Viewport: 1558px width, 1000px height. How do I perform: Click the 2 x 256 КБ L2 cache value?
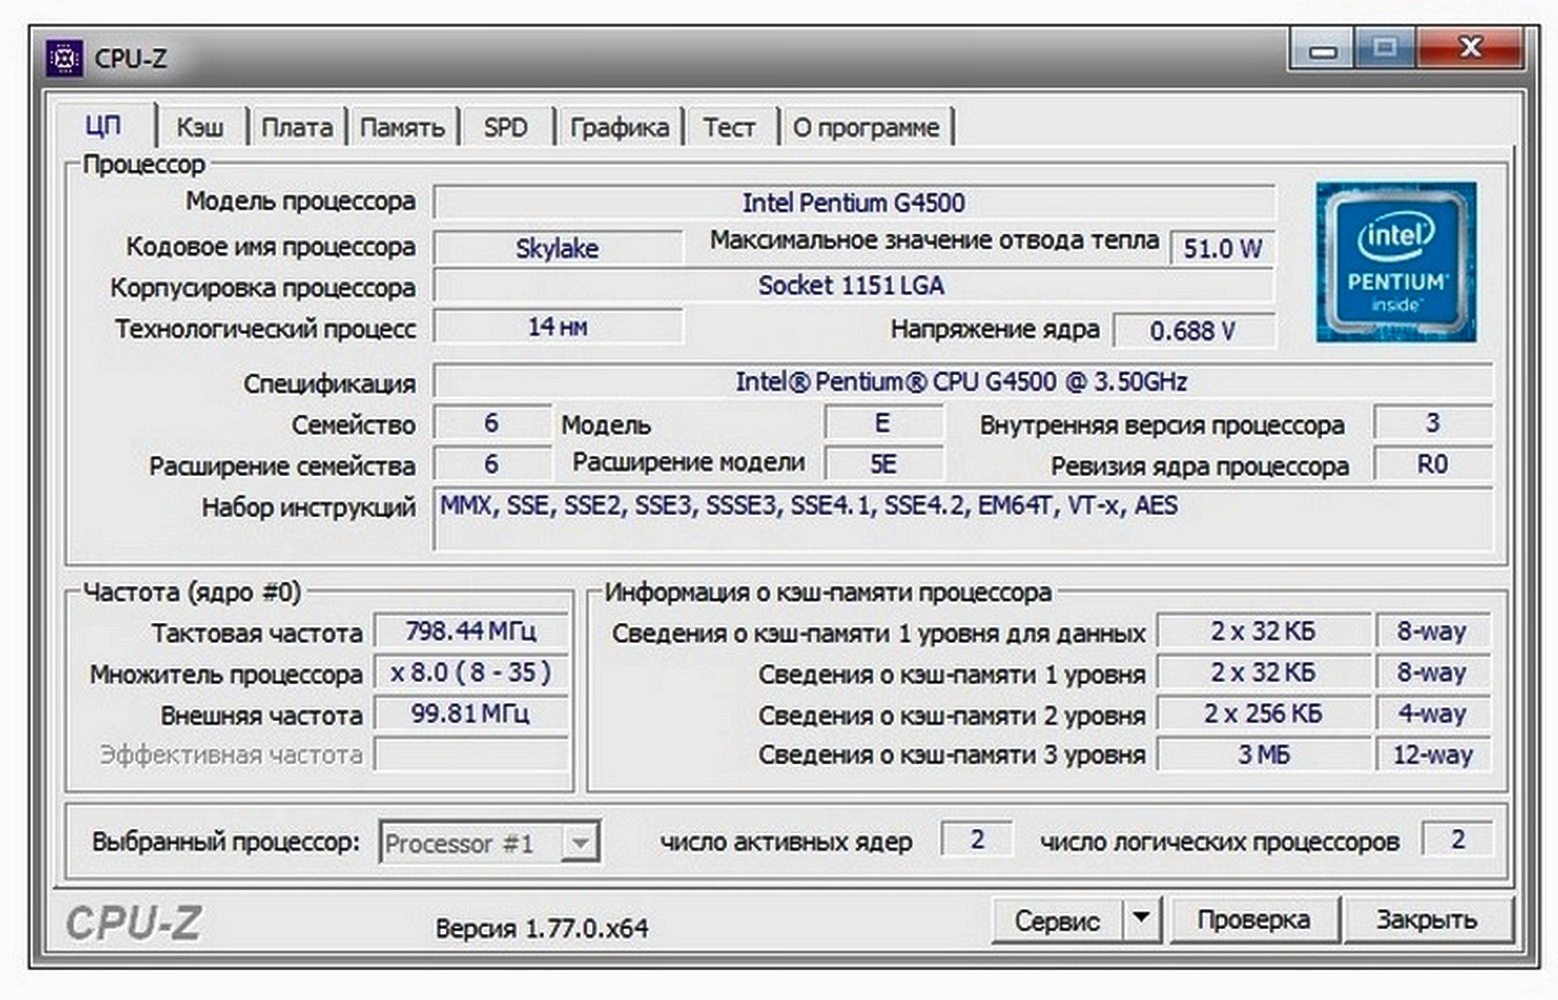coord(1263,713)
